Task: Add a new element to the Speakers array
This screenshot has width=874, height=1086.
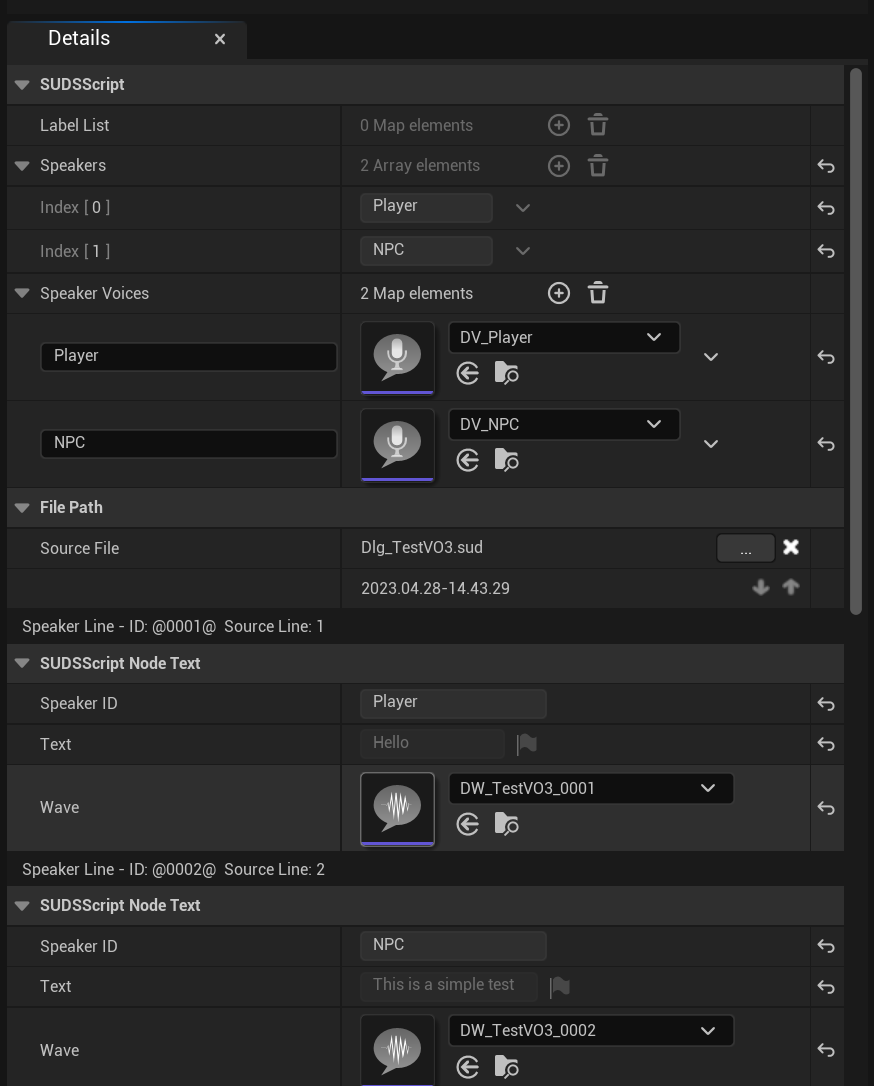Action: 558,165
